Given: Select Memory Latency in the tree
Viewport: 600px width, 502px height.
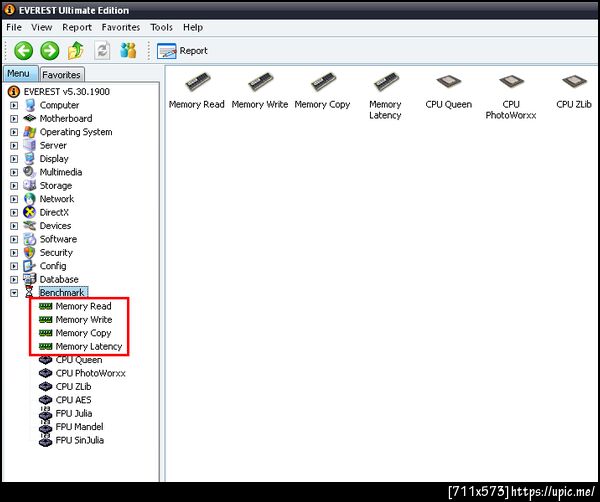Looking at the screenshot, I should [89, 346].
